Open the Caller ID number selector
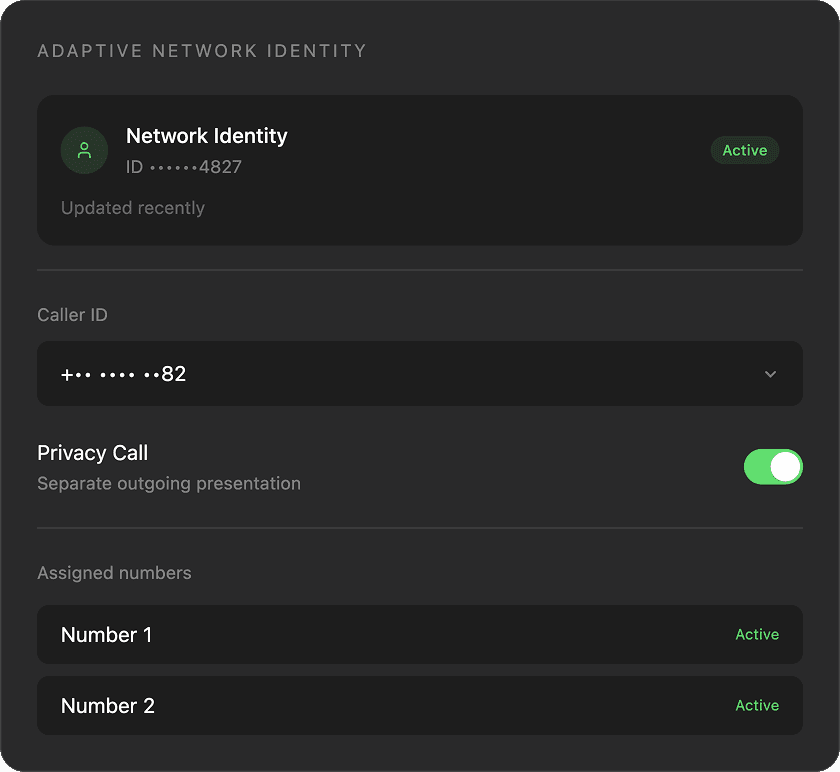Image resolution: width=840 pixels, height=772 pixels. coord(420,373)
